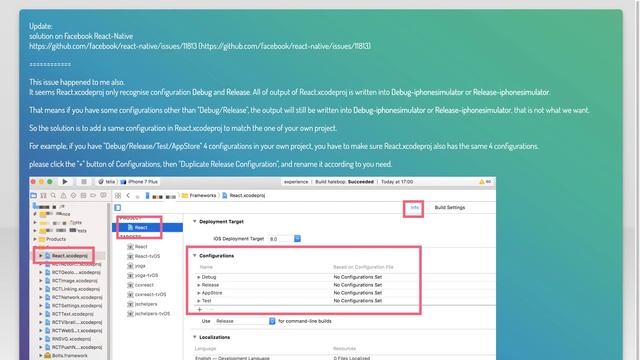
Task: Switch to the Build Settings tab
Action: 449,208
